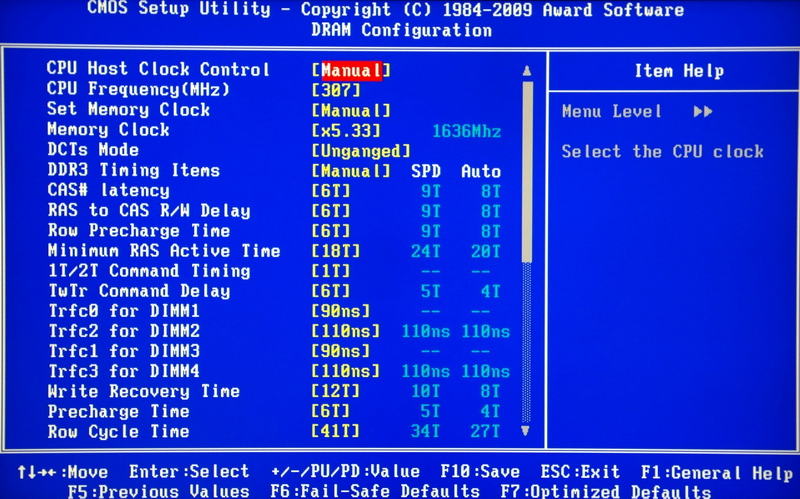Screen dimensions: 800x499
Task: Click the RAS to CAS R/W Delay label
Action: tap(149, 210)
